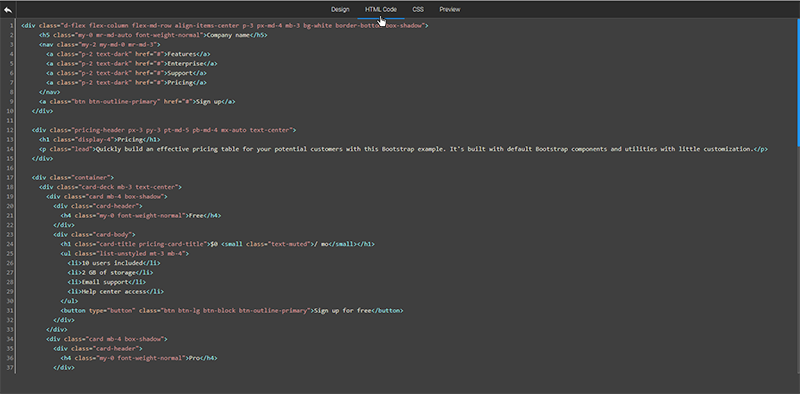Click the closing </ul> tag on line 30
This screenshot has width=800, height=394.
[x=69, y=301]
